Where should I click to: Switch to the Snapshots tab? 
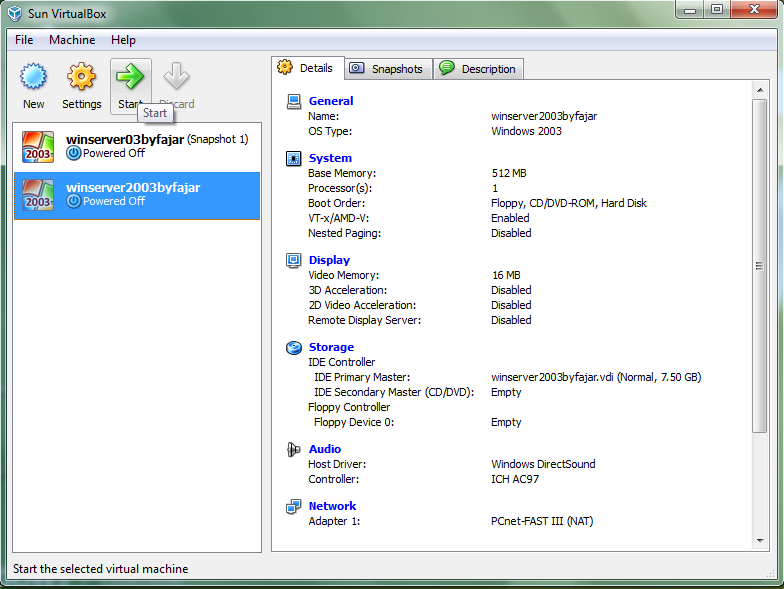pos(388,68)
